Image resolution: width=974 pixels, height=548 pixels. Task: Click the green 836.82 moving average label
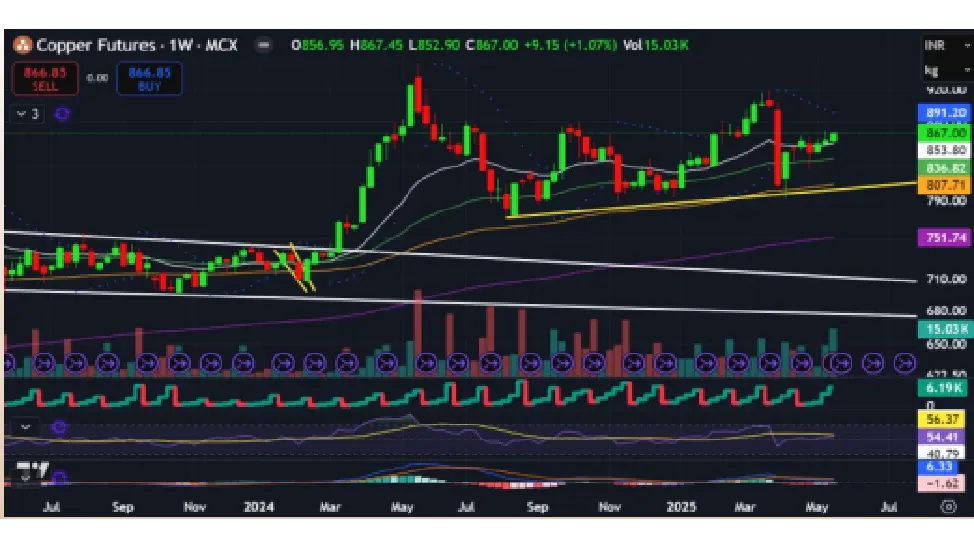click(944, 168)
